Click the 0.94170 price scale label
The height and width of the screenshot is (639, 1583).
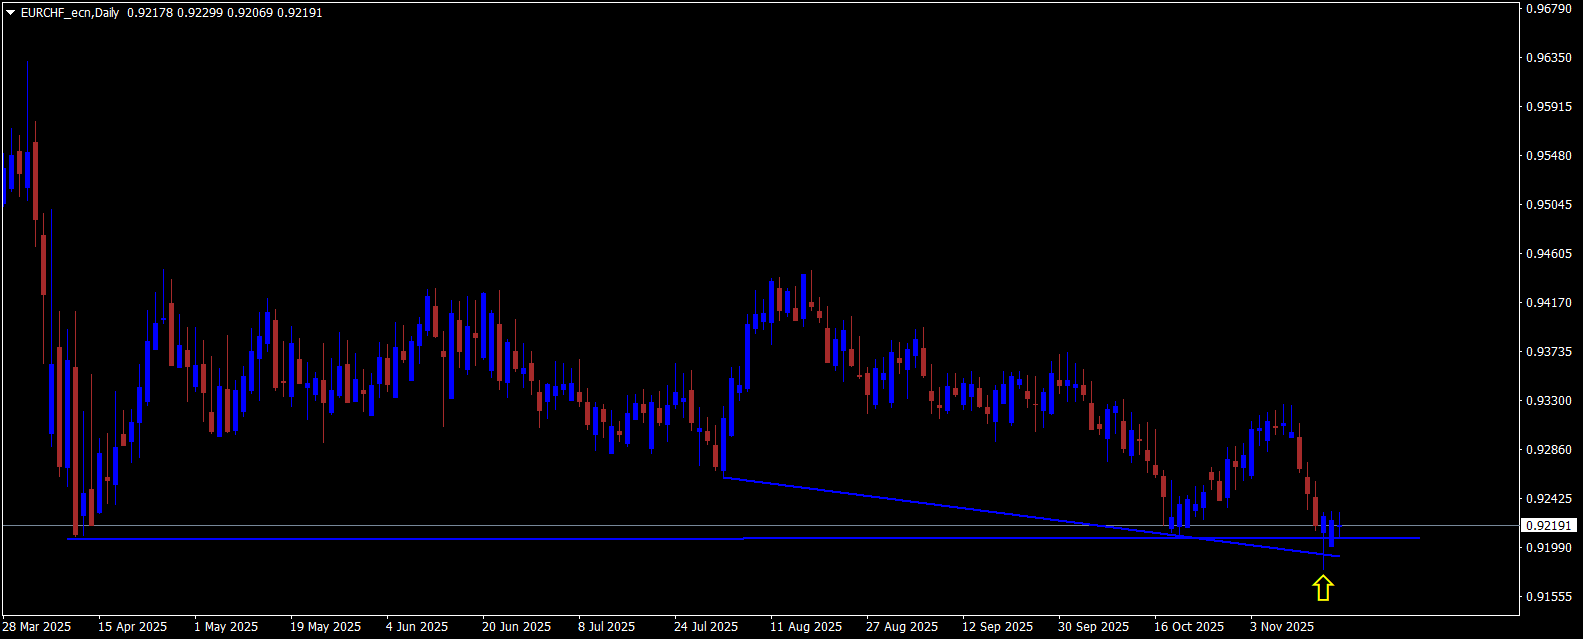point(1548,303)
